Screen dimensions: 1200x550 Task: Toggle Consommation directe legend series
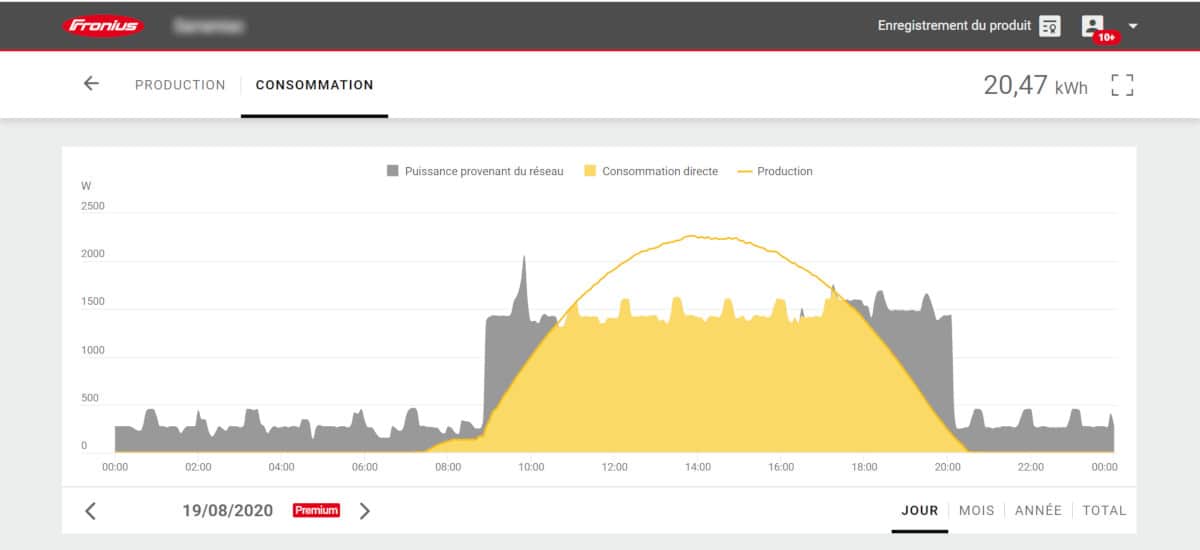[x=651, y=171]
